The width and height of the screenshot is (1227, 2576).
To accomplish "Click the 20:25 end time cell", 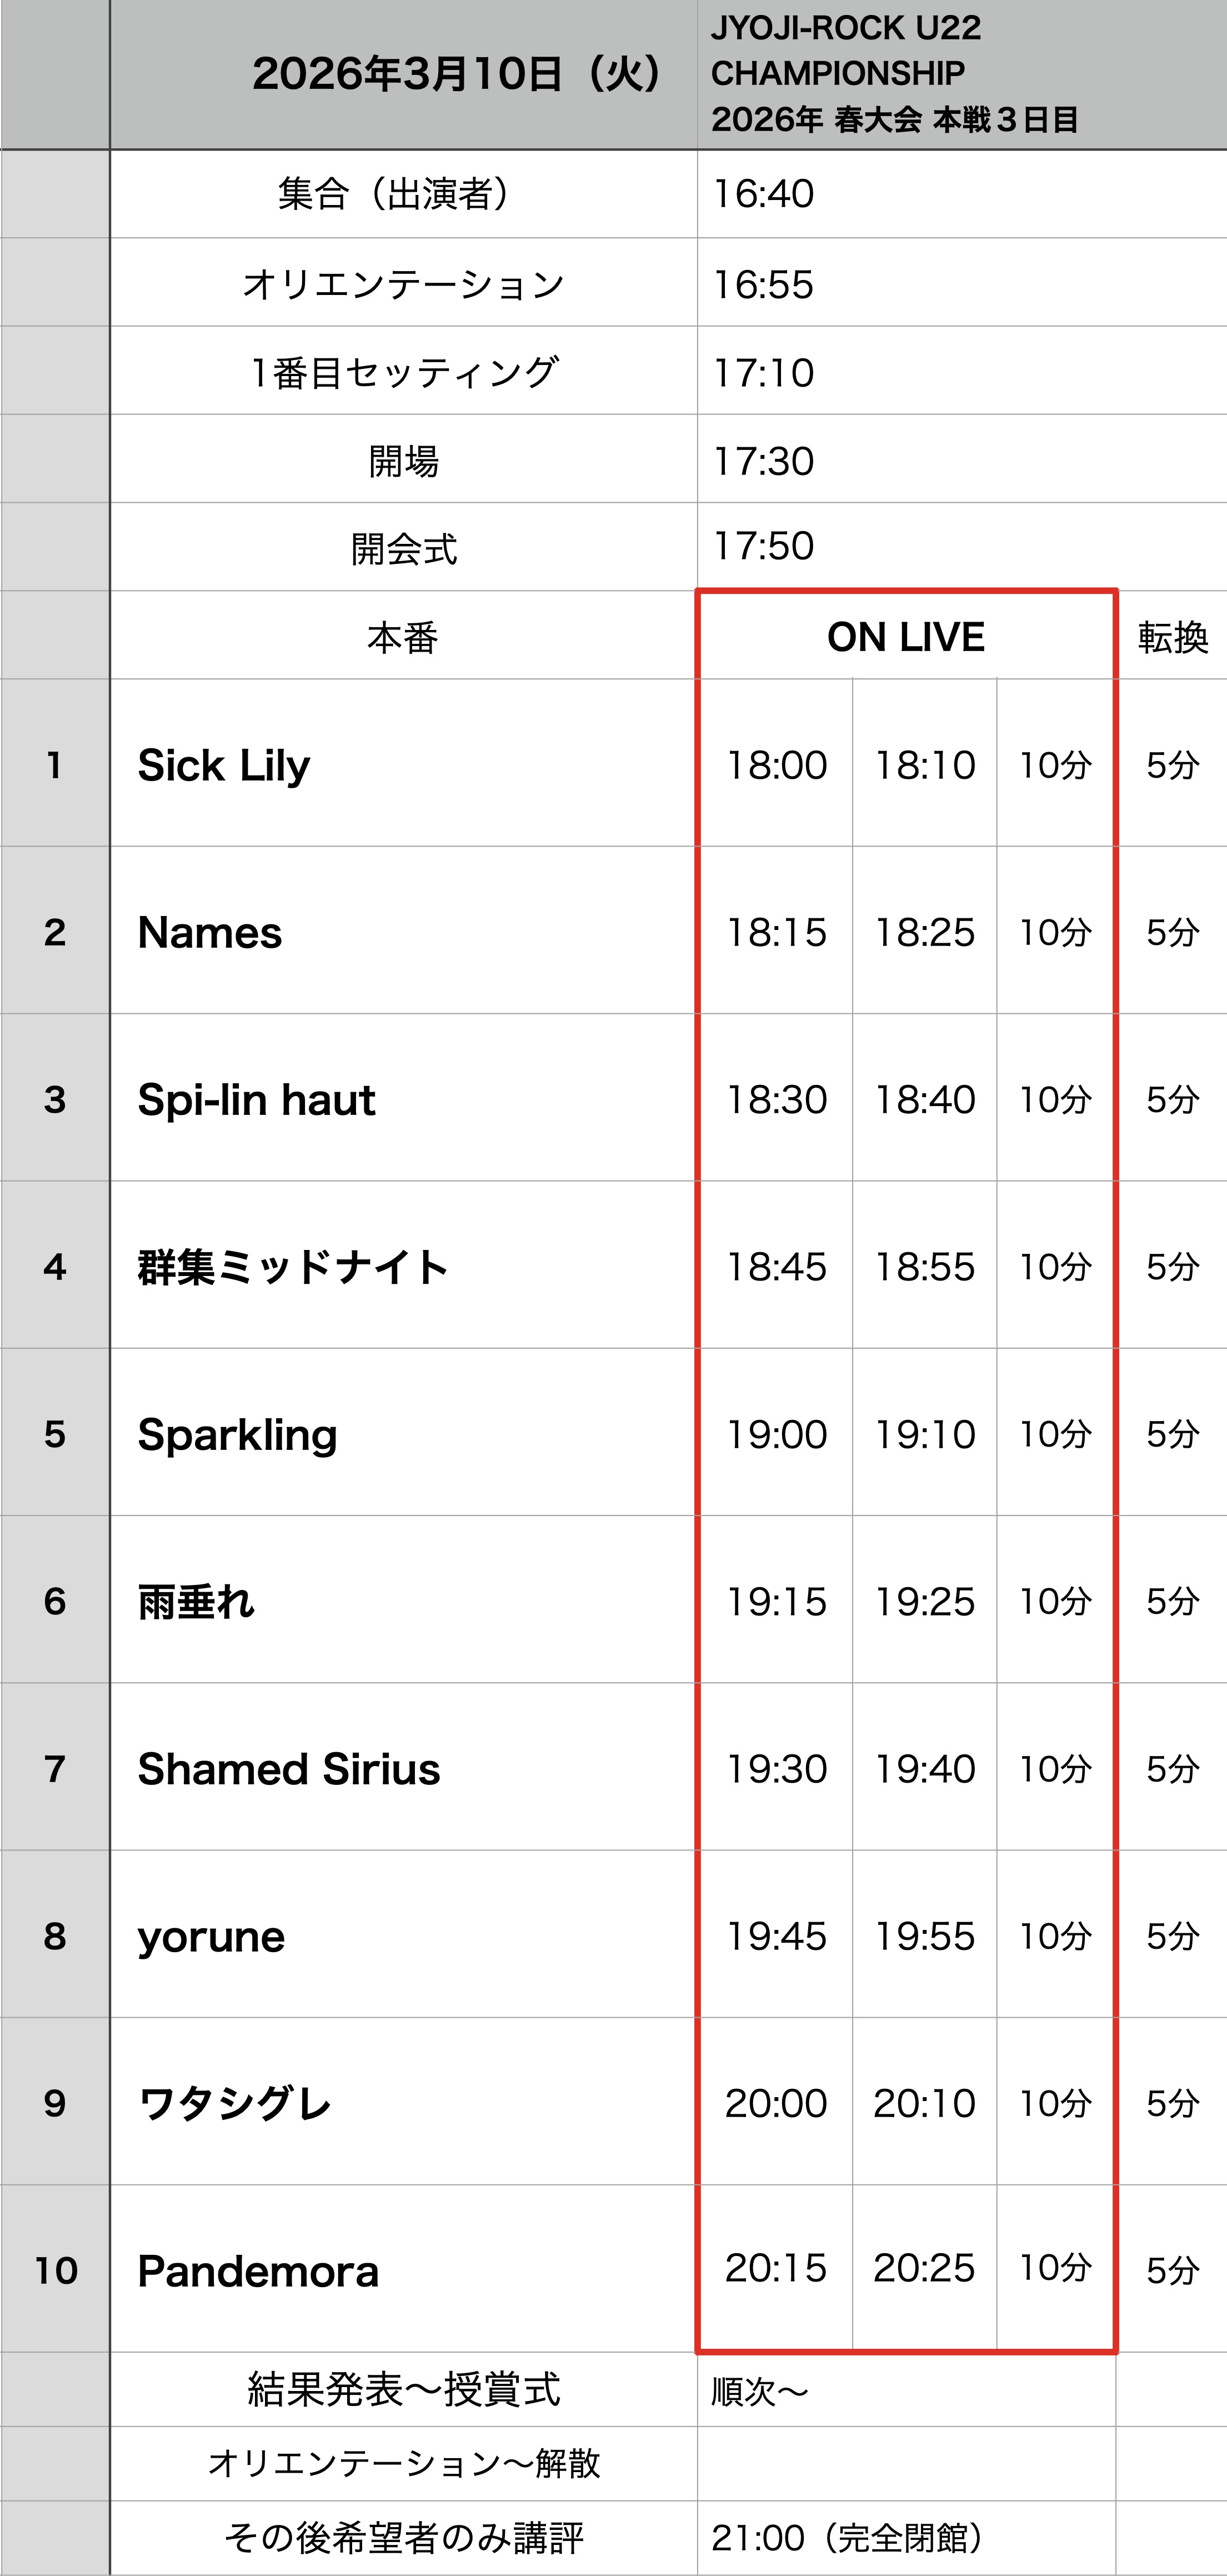I will point(924,2268).
